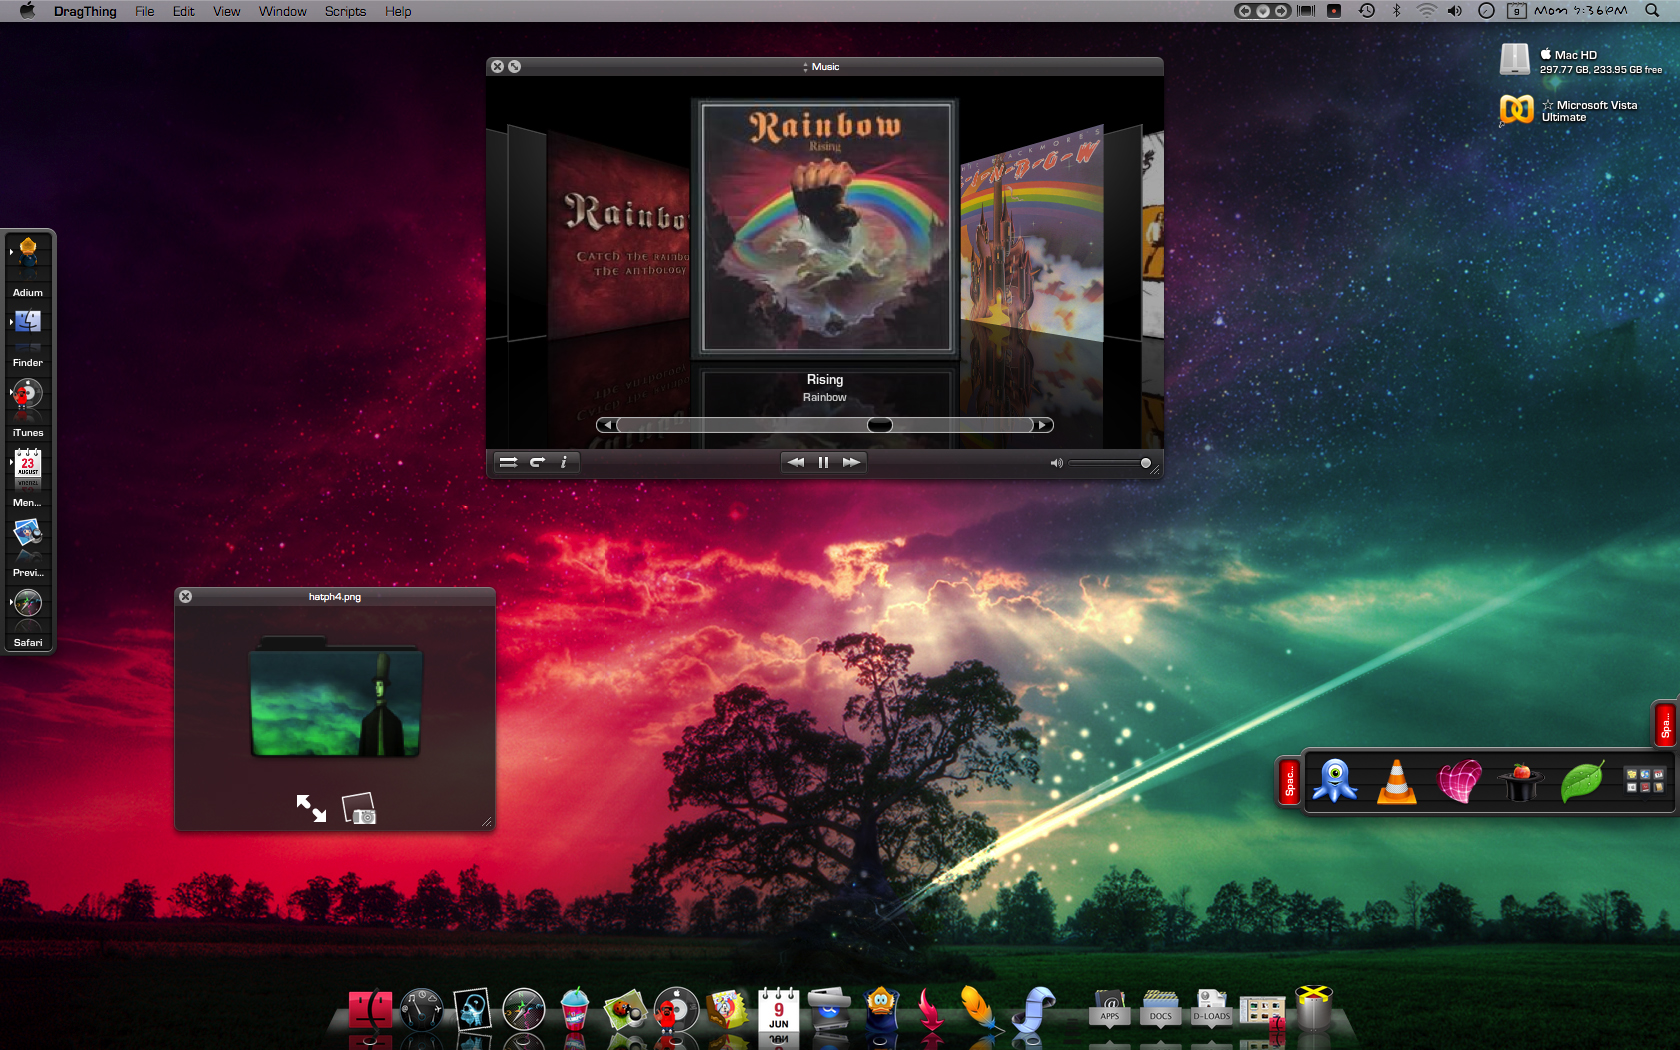Open the pink heart Skitch icon
The width and height of the screenshot is (1680, 1050).
pyautogui.click(x=1459, y=781)
